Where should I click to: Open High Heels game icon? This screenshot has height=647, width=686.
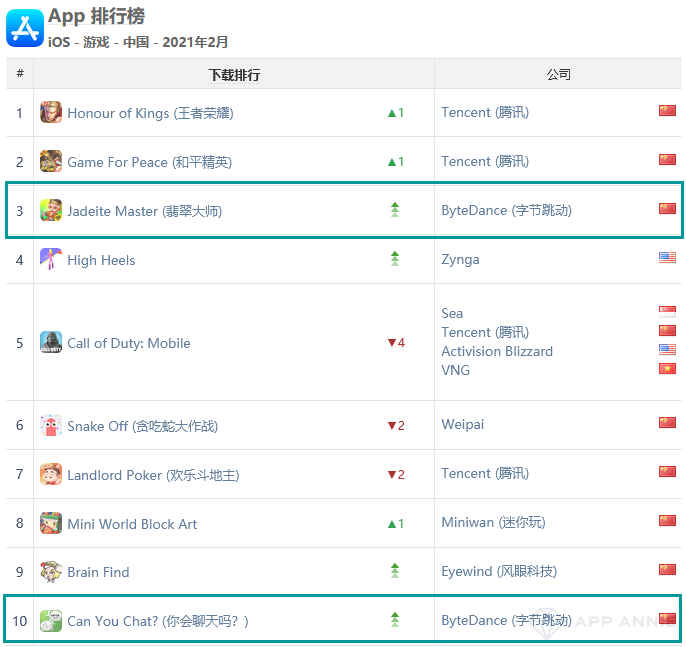click(x=51, y=259)
